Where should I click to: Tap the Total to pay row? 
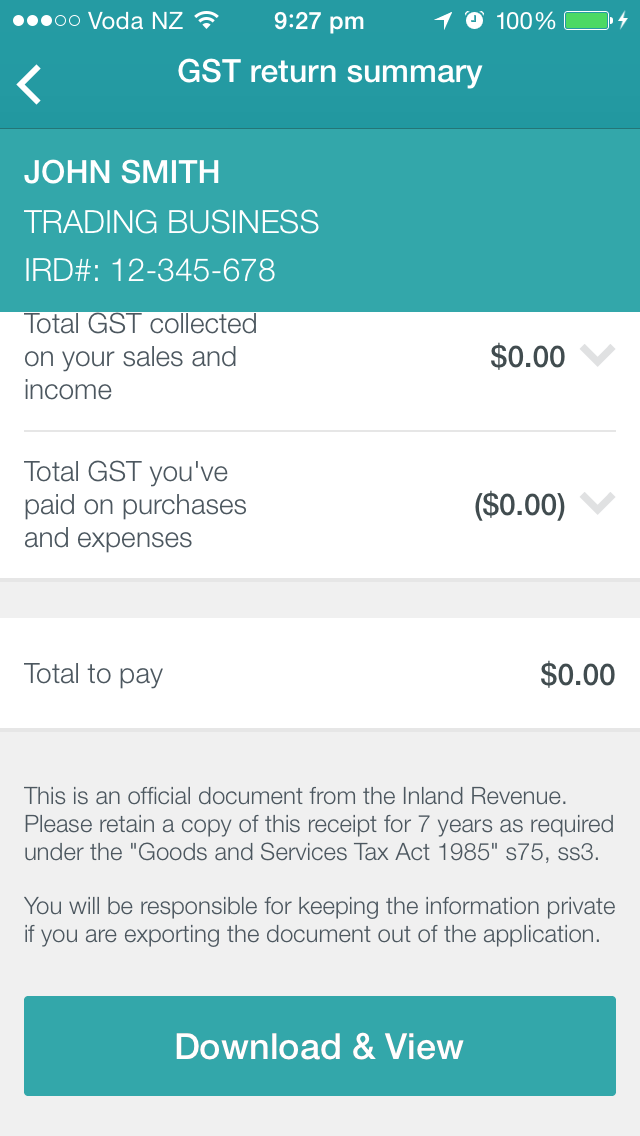pos(320,674)
